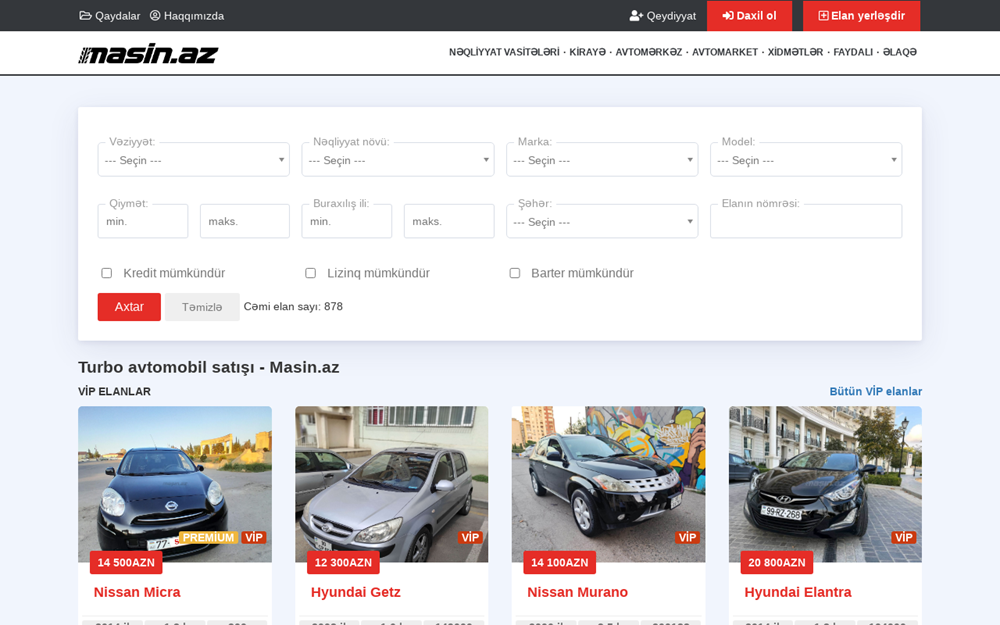1000x625 pixels.
Task: Focus the Qiymət min. field
Action: click(x=143, y=221)
